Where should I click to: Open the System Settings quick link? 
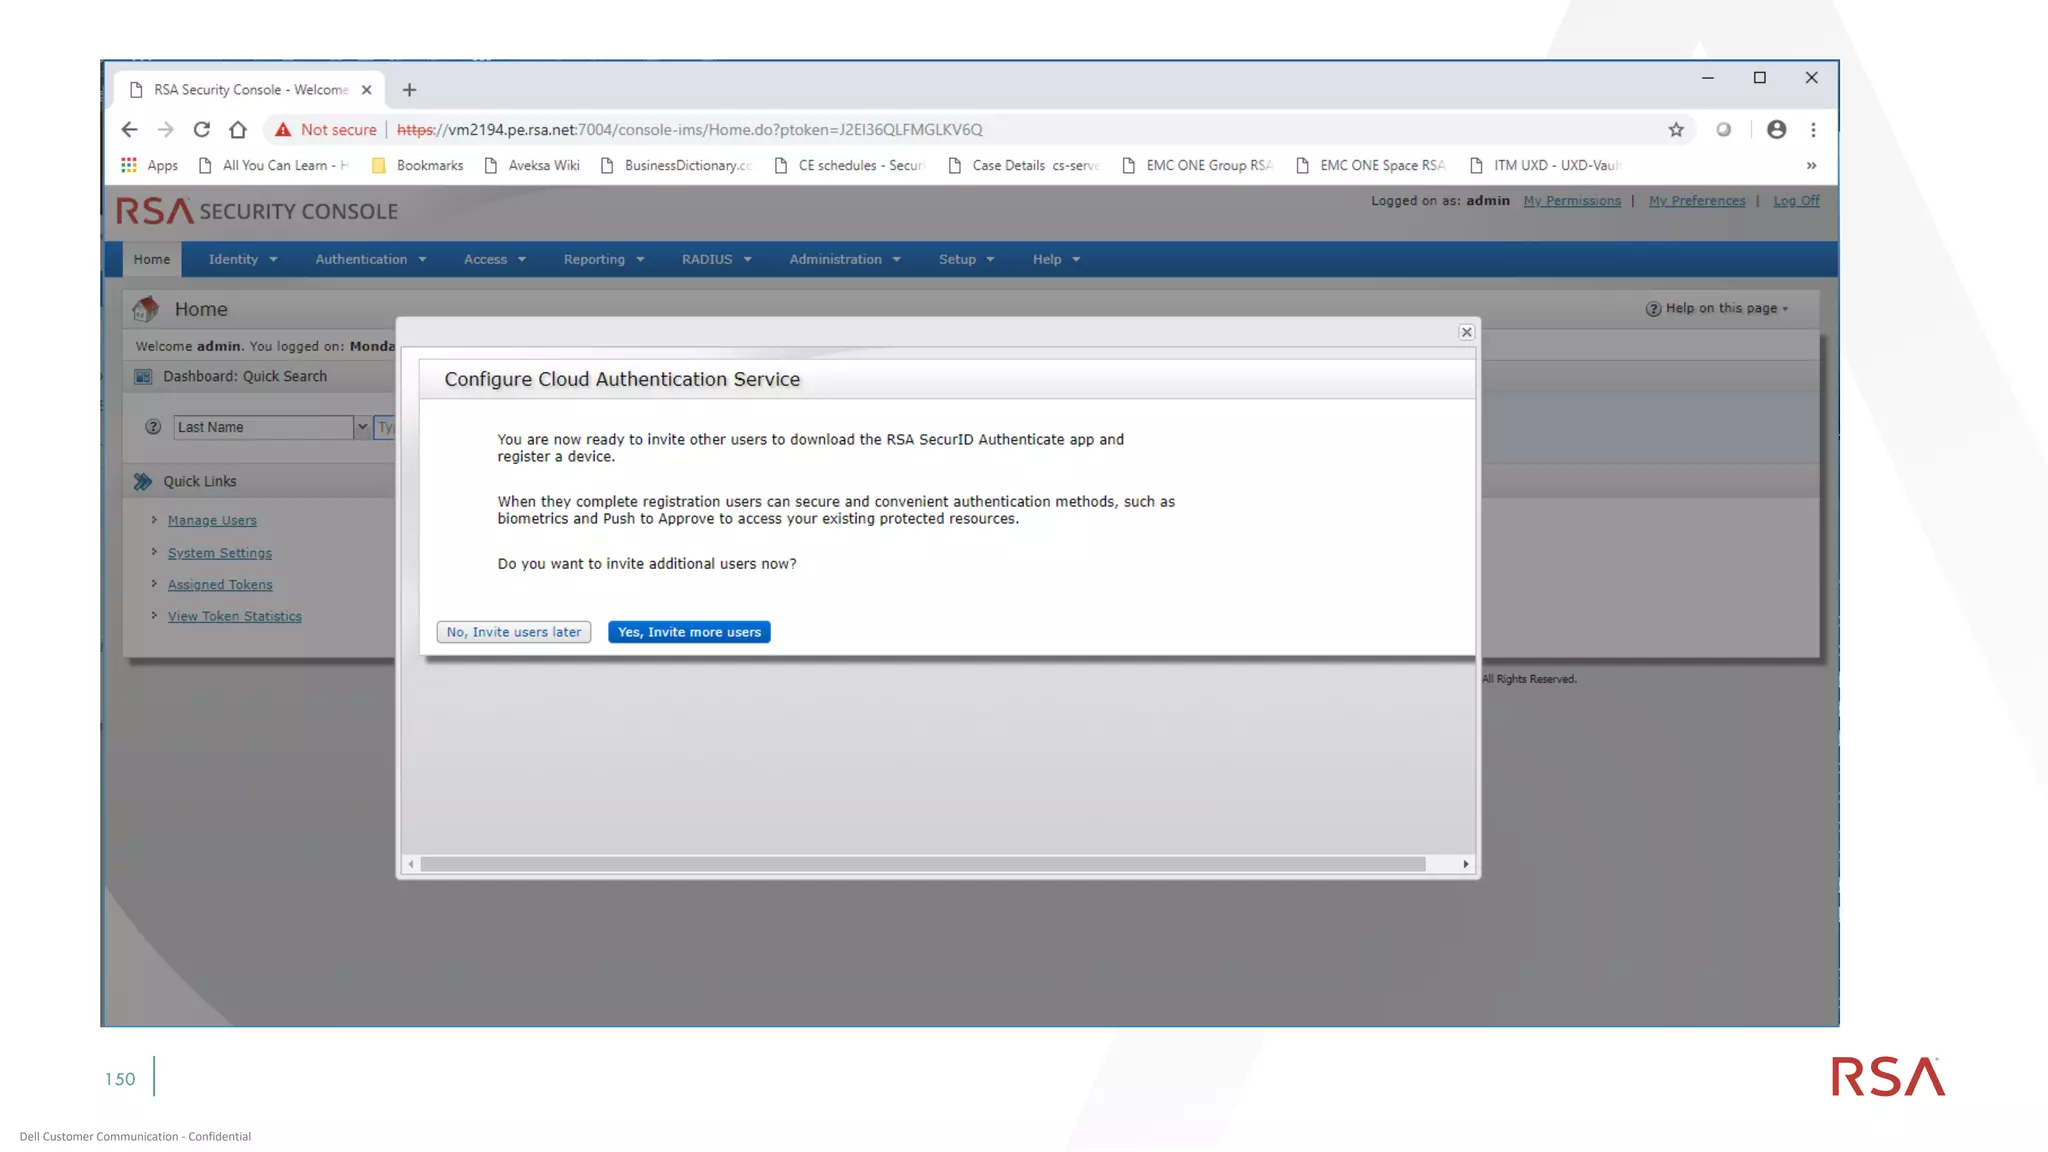point(220,553)
